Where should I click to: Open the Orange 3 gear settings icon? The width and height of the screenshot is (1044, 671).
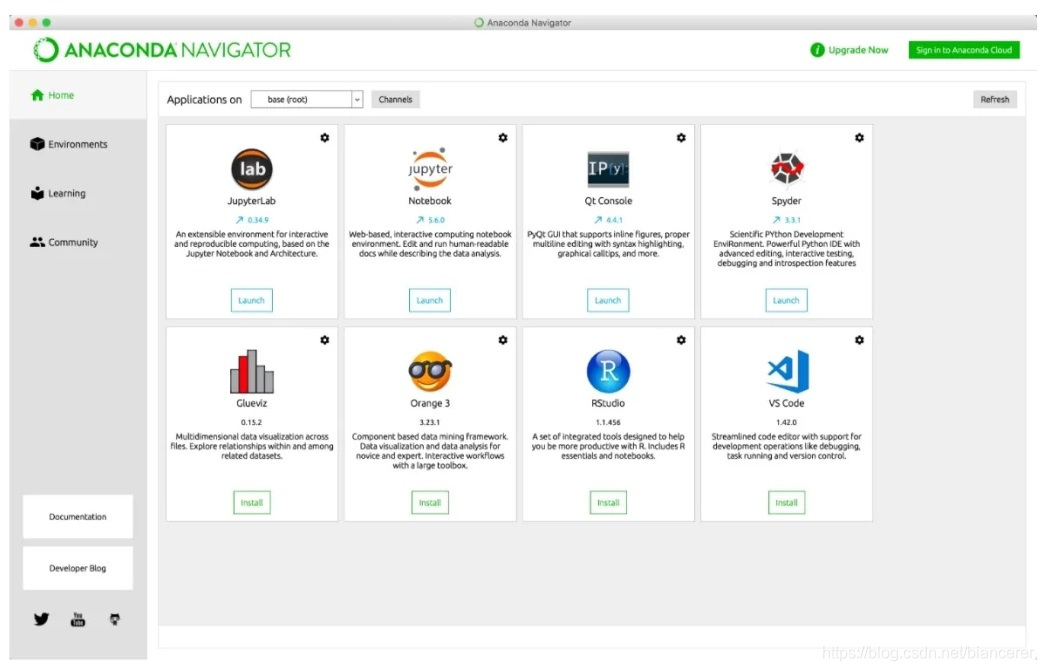coord(503,340)
